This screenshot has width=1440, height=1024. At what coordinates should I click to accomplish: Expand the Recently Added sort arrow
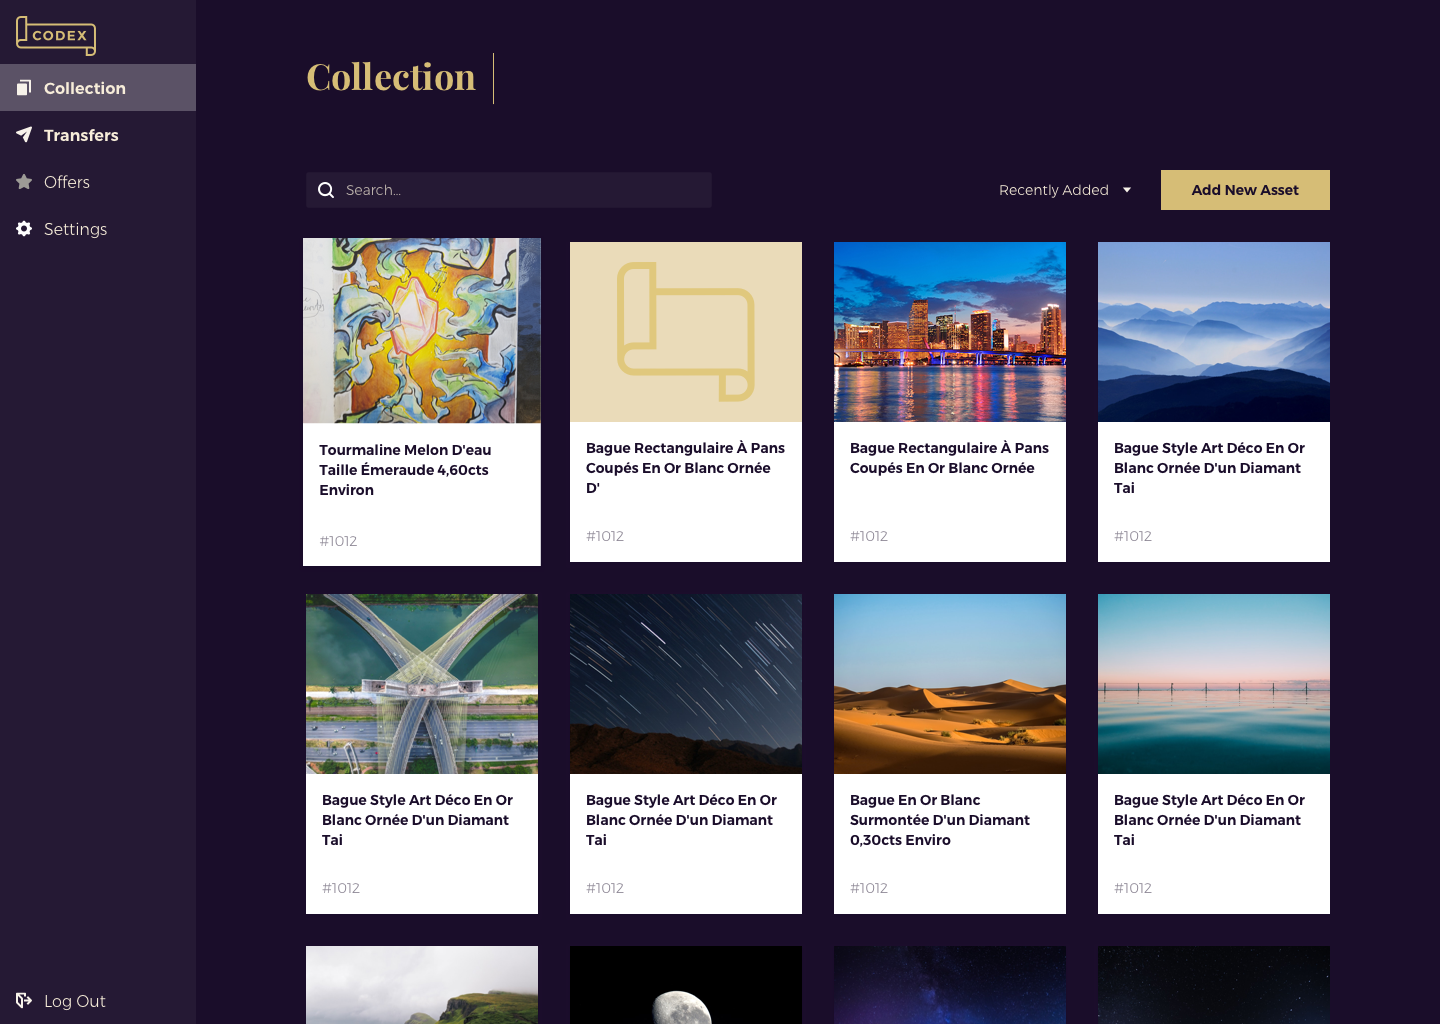1127,190
